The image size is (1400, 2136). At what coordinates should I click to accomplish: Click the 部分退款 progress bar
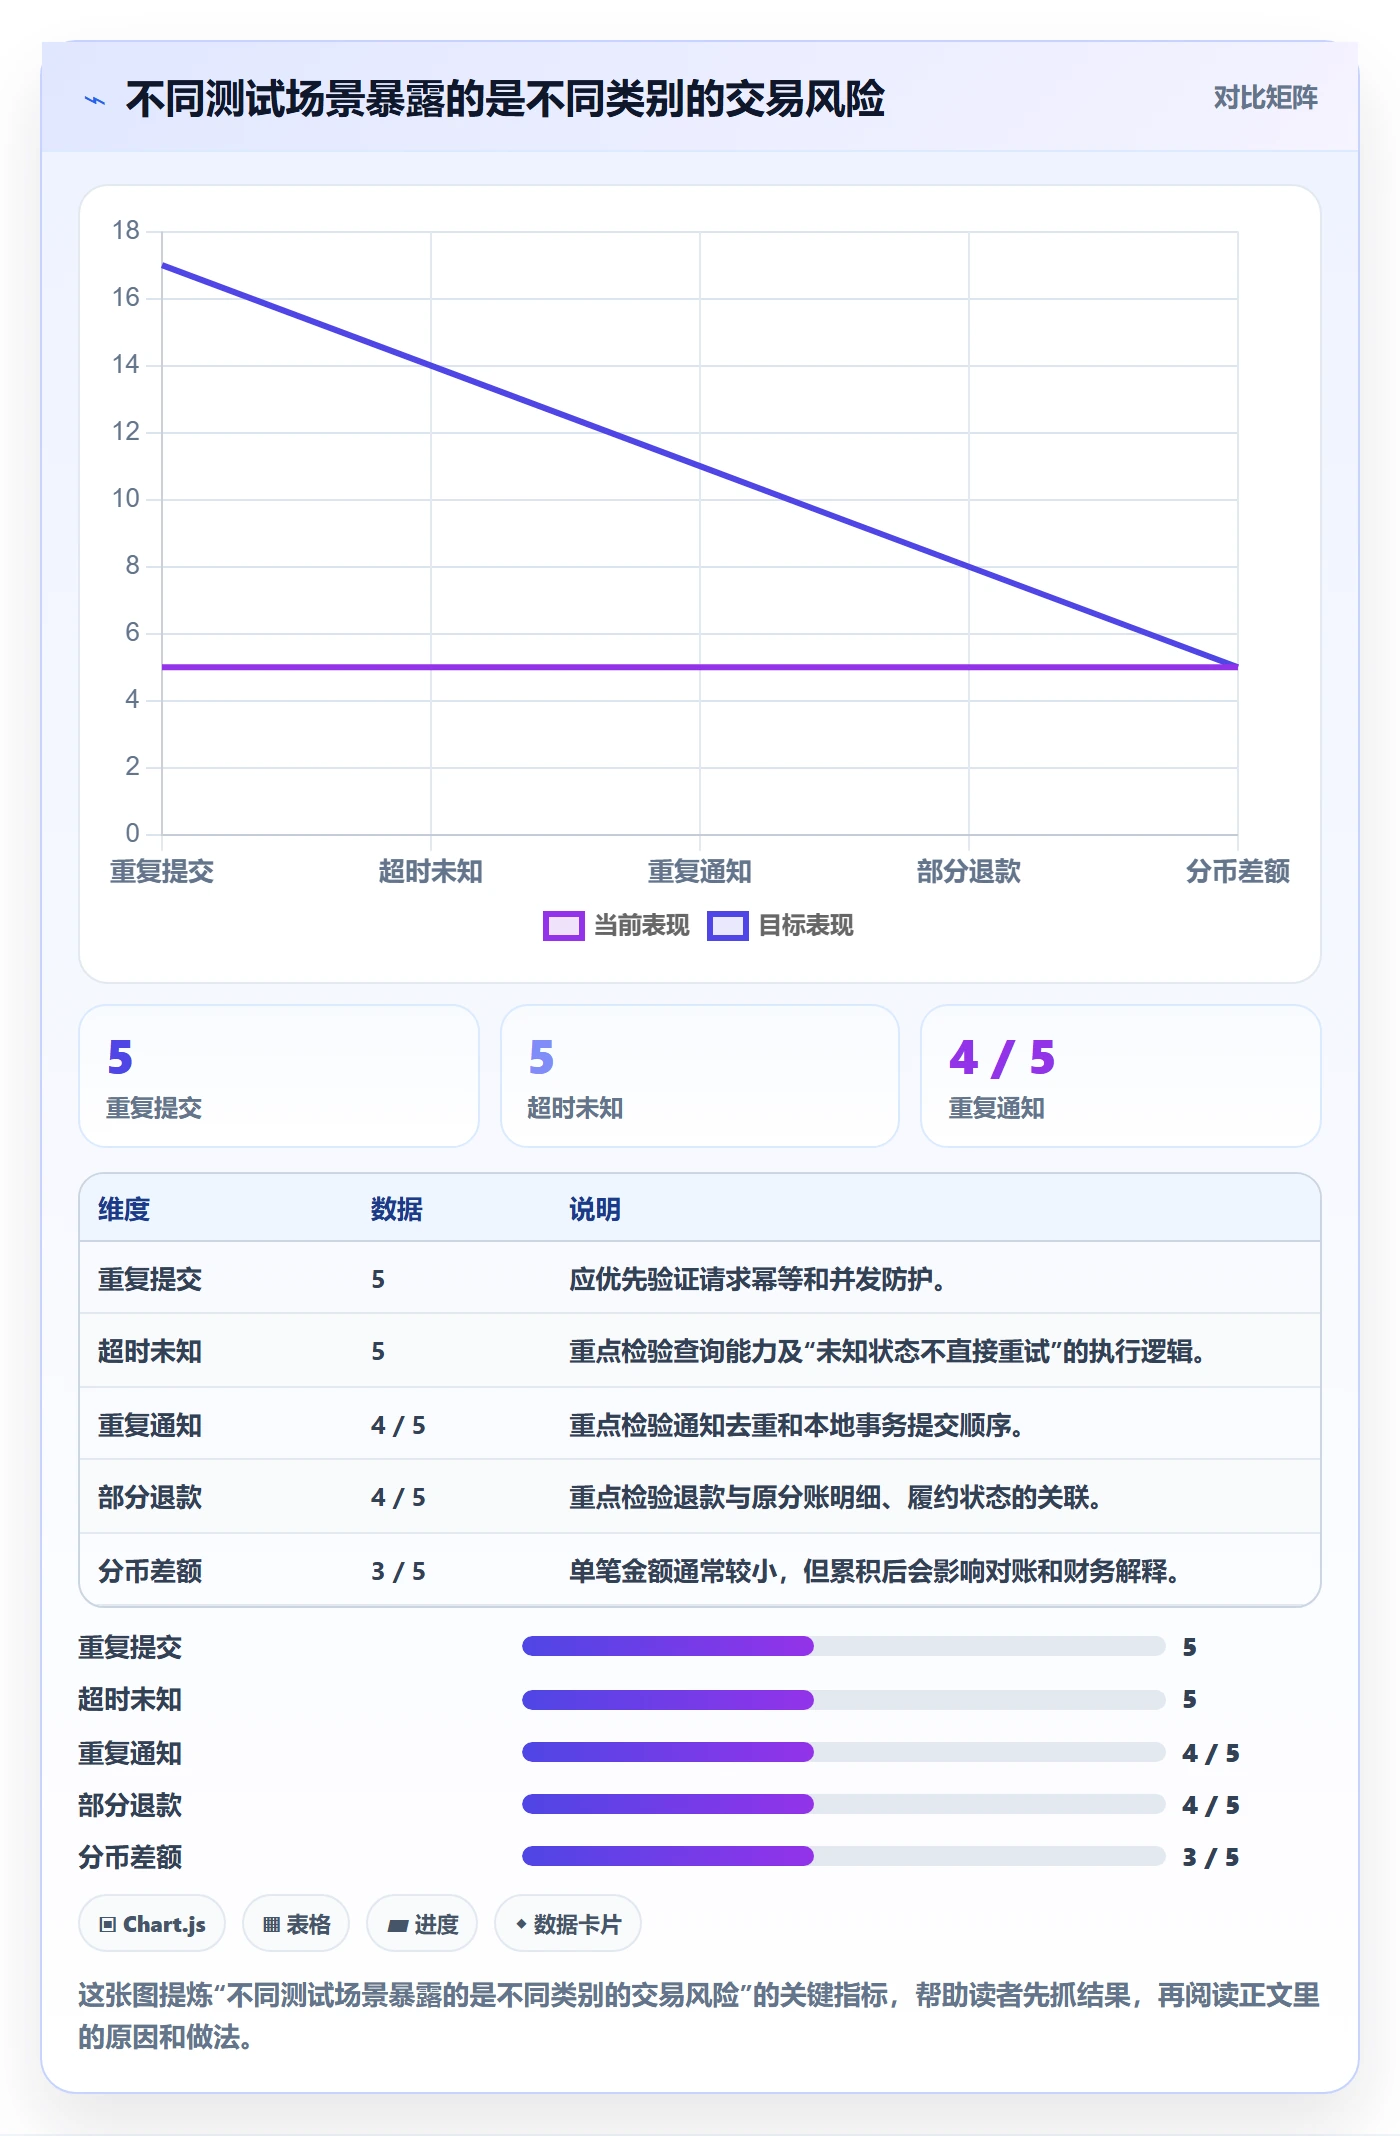pos(843,1804)
